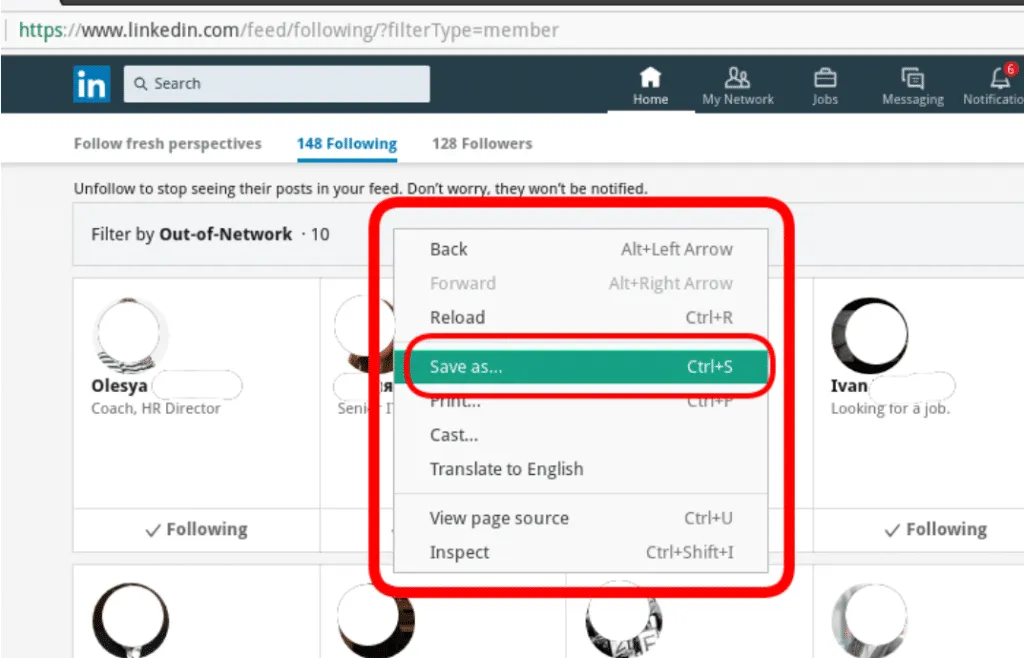Click Ivan's profile picture
Image resolution: width=1024 pixels, height=658 pixels.
pyautogui.click(x=869, y=335)
